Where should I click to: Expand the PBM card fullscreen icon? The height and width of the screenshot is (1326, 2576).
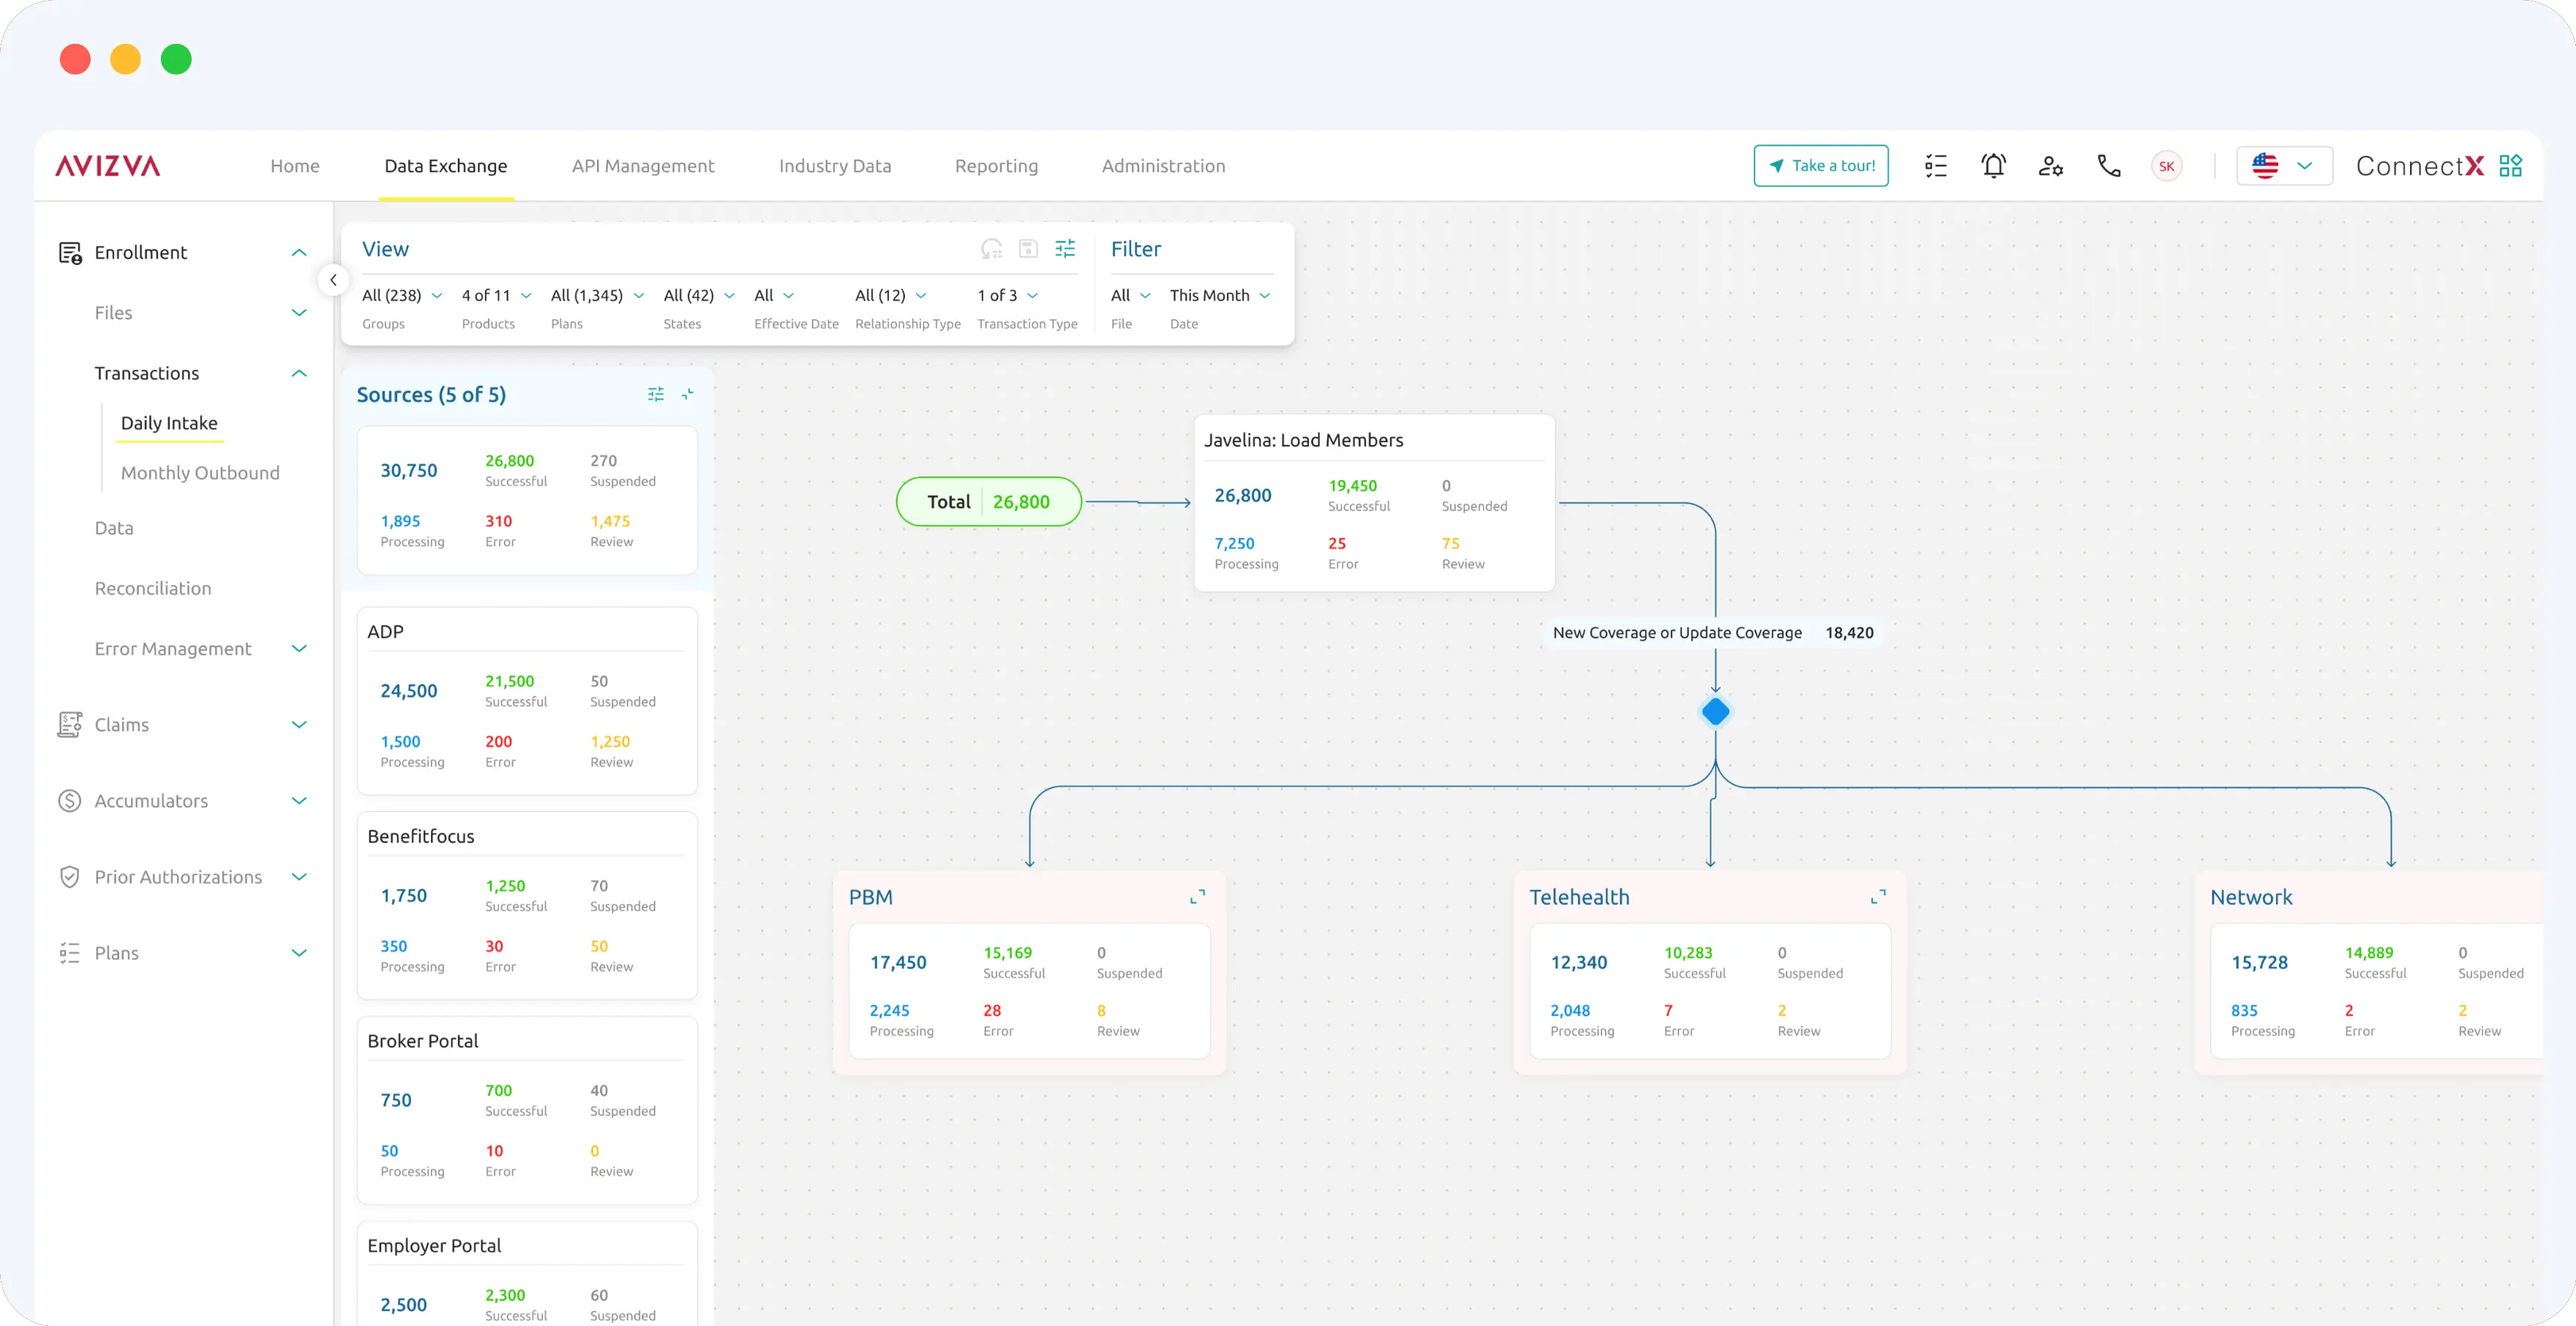[1197, 897]
